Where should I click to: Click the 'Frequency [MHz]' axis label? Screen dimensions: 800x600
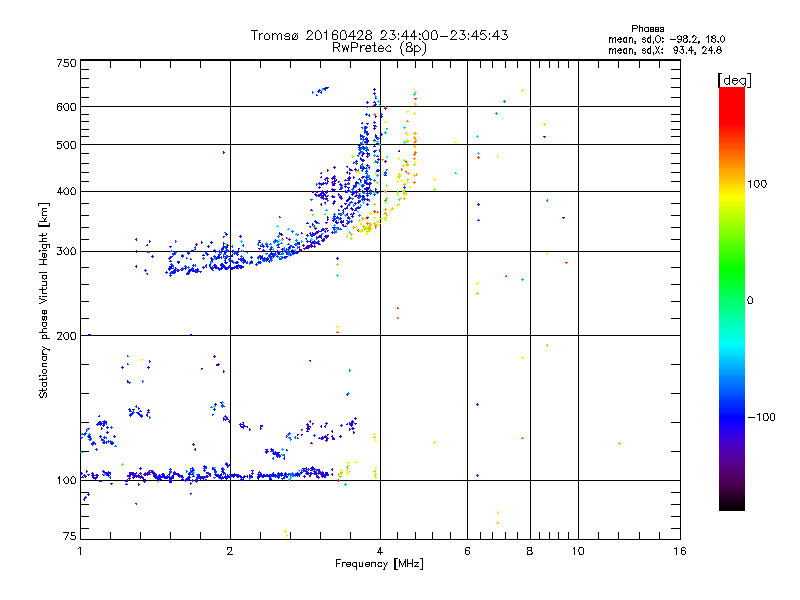[x=379, y=564]
